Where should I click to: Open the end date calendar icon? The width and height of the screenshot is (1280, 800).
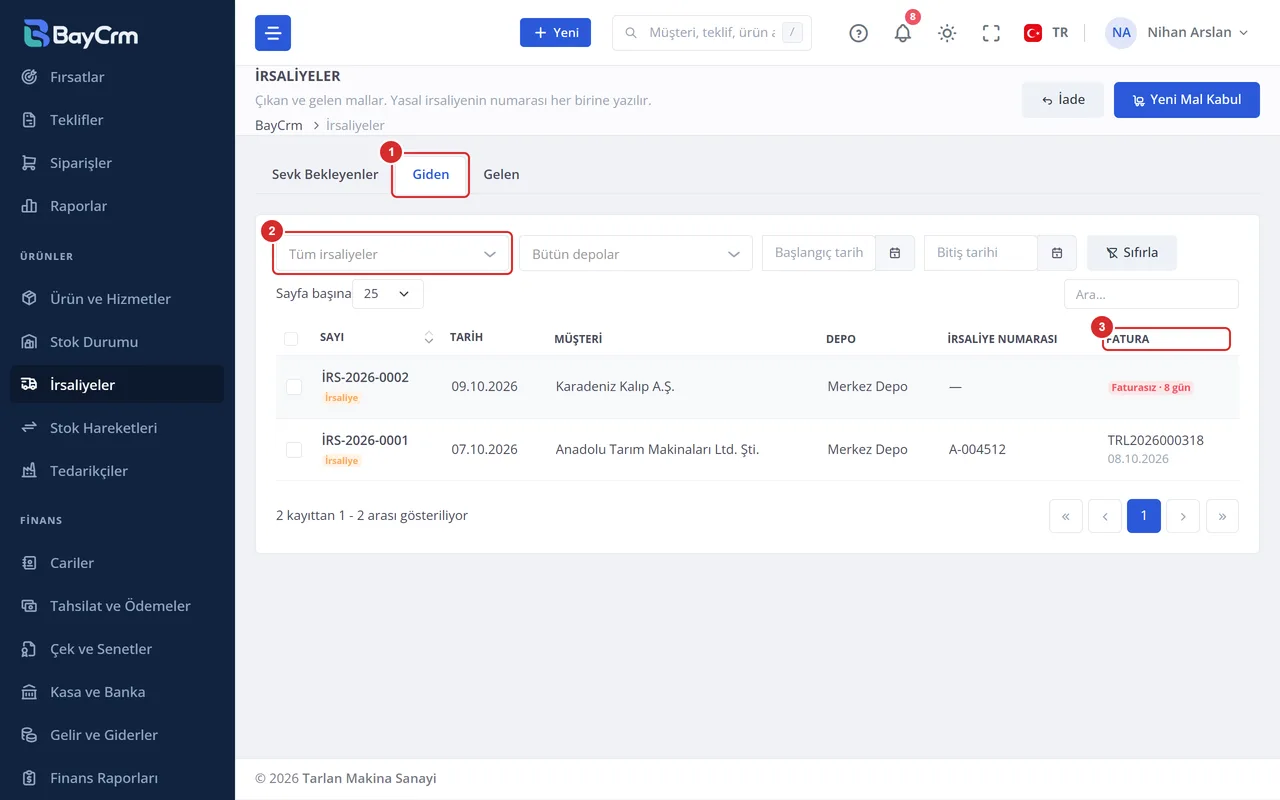tap(1057, 253)
